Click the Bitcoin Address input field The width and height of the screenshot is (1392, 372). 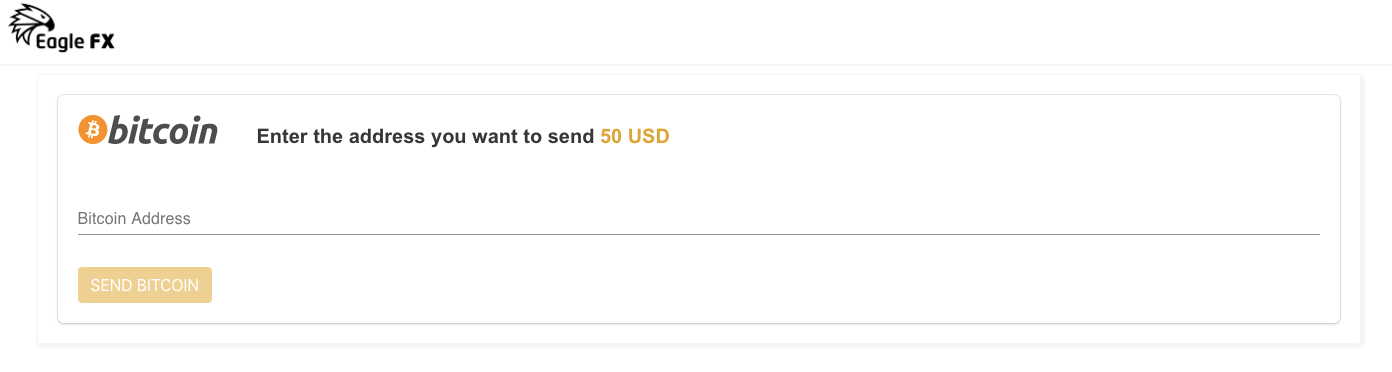coord(699,218)
